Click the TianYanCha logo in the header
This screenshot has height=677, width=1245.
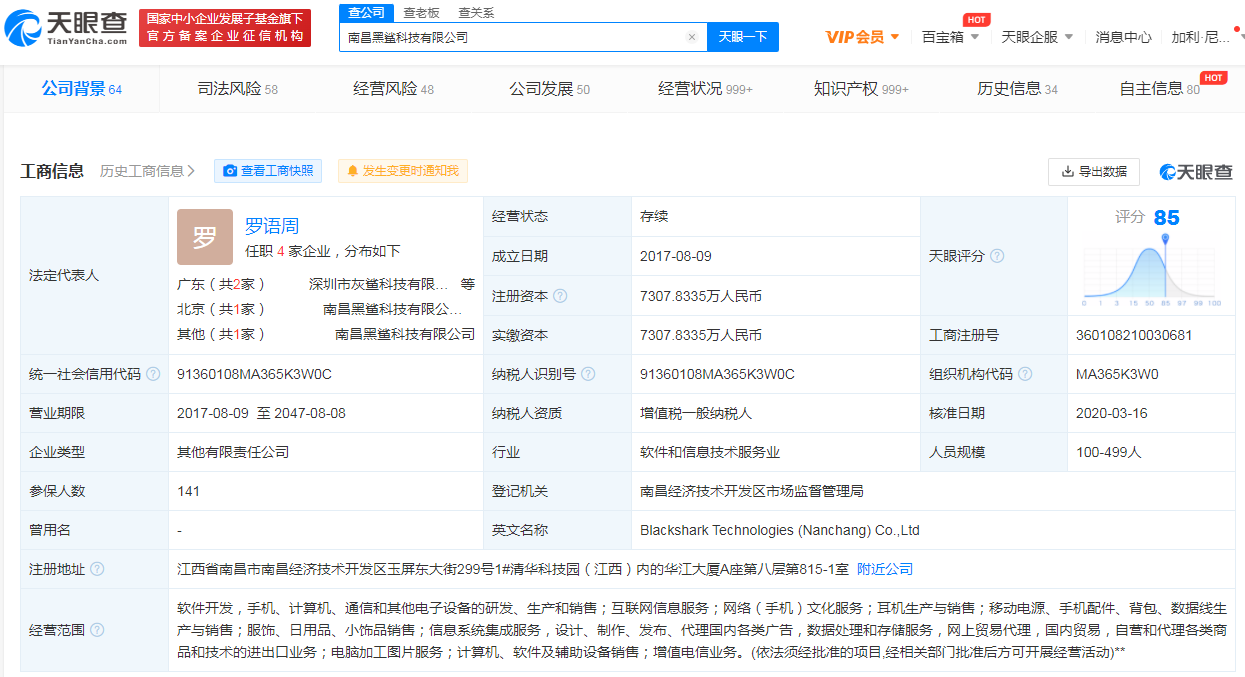(67, 28)
